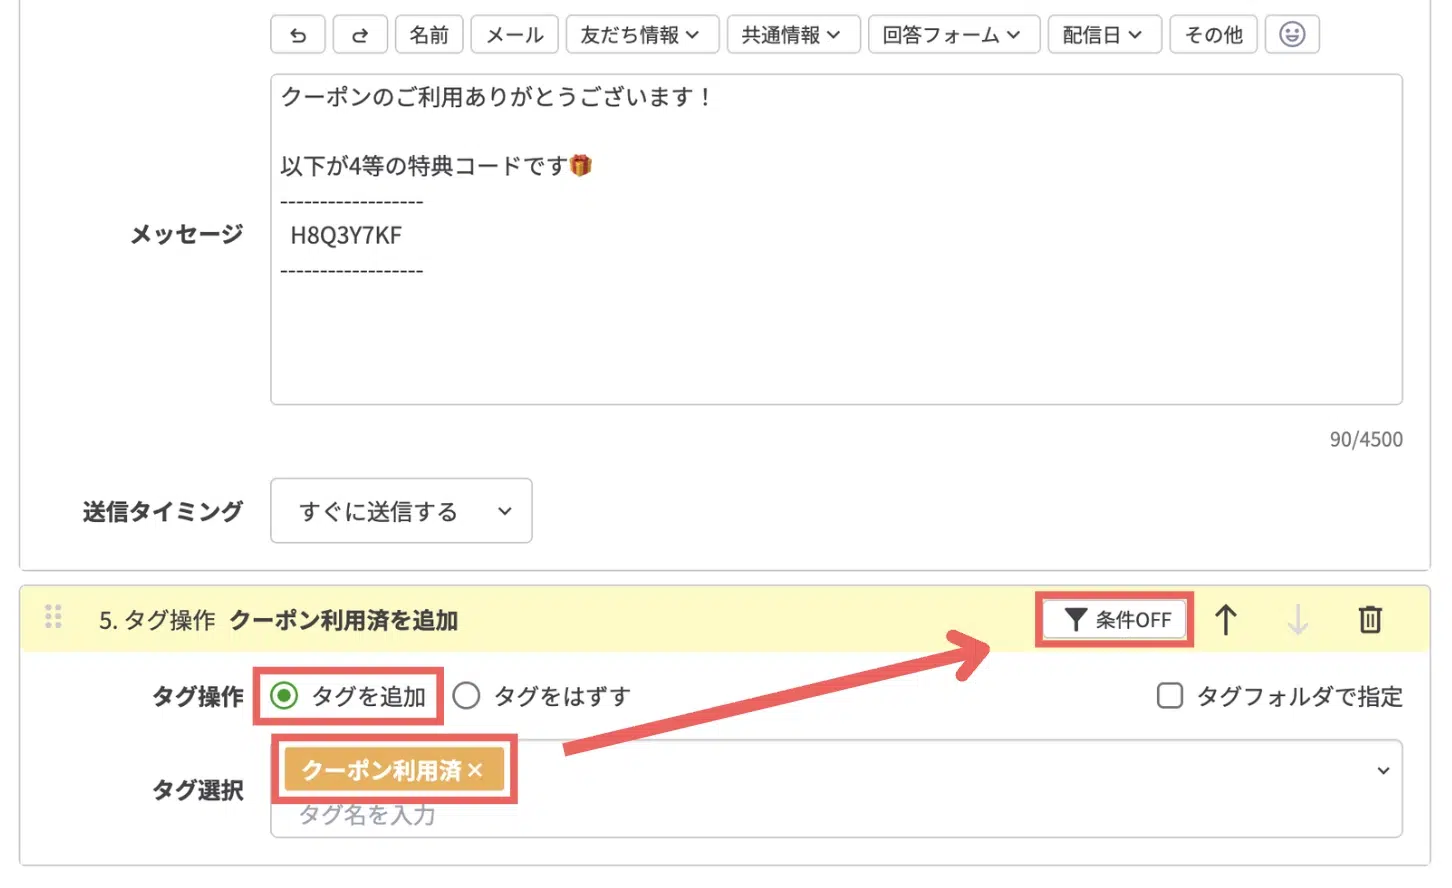Image resolution: width=1452 pixels, height=888 pixels.
Task: Enable タグフォルダで指定 checkbox
Action: 1170,696
